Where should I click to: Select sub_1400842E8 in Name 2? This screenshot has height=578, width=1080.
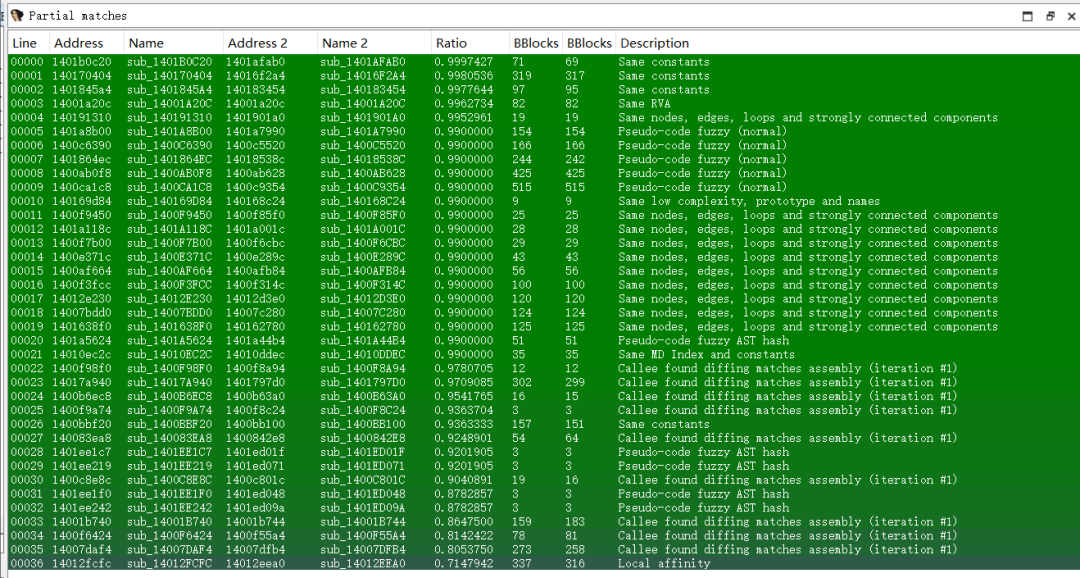363,438
